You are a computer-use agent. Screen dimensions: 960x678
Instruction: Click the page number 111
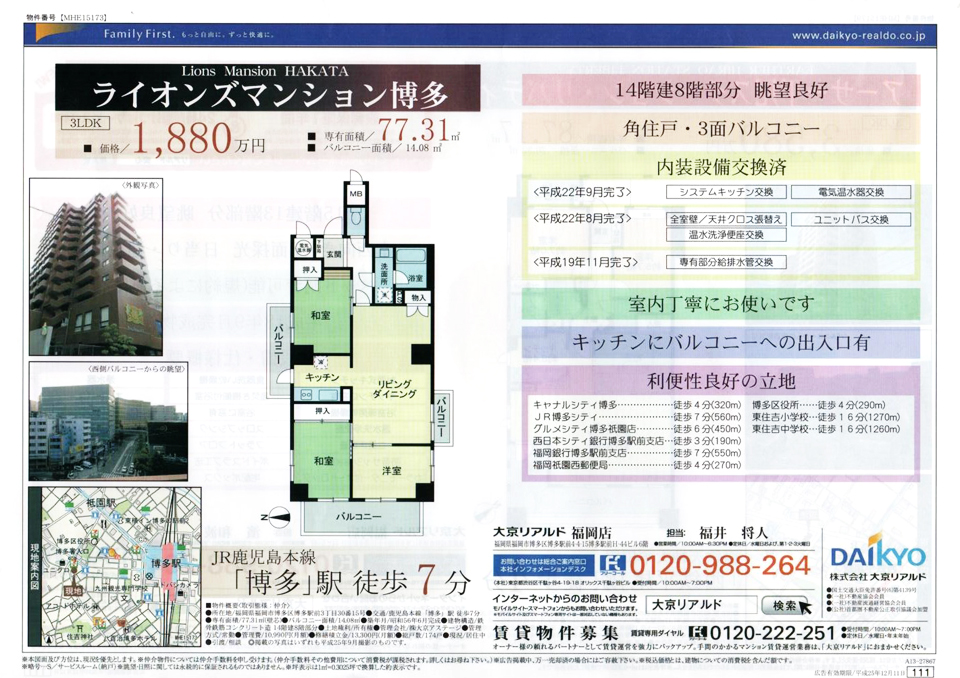pyautogui.click(x=920, y=672)
